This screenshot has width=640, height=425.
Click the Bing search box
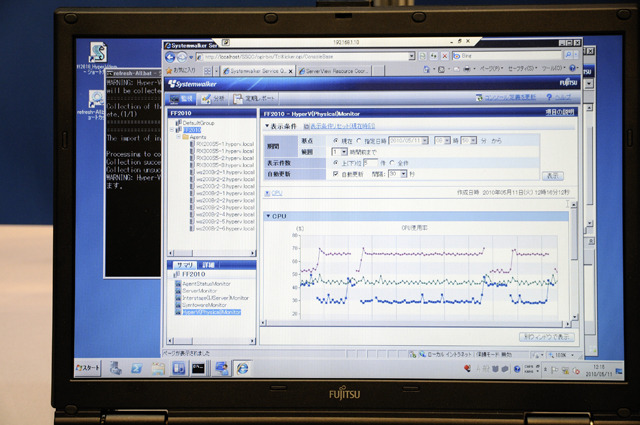[x=508, y=55]
